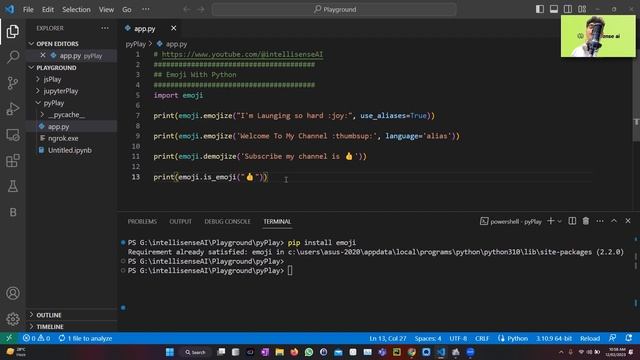Open the Search view in activity bar
Screen dimensions: 640x360
click(13, 57)
